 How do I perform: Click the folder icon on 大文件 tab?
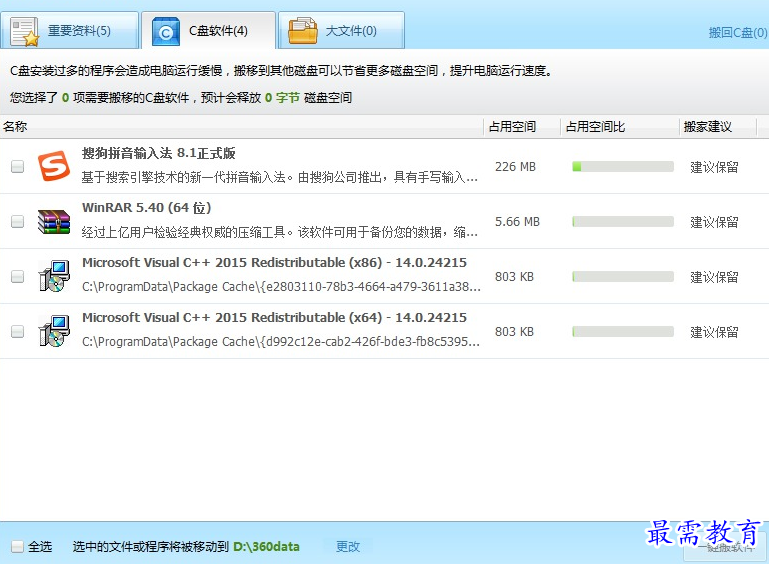click(x=303, y=31)
